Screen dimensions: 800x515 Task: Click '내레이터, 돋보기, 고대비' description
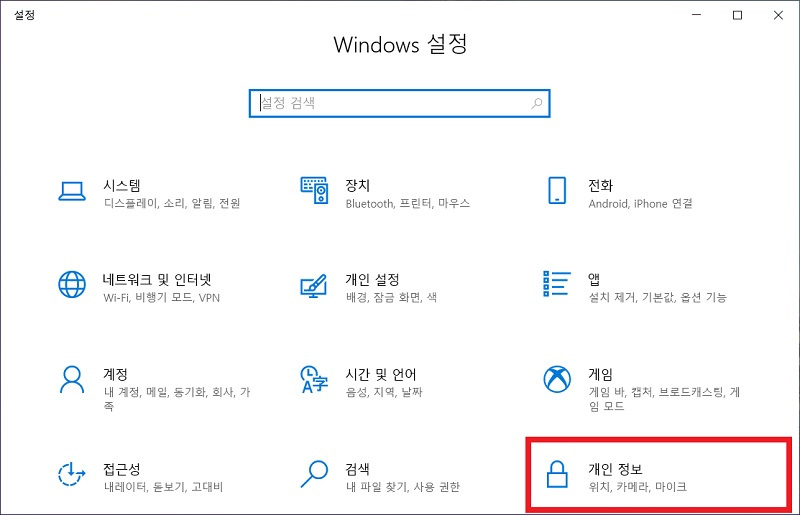(163, 486)
